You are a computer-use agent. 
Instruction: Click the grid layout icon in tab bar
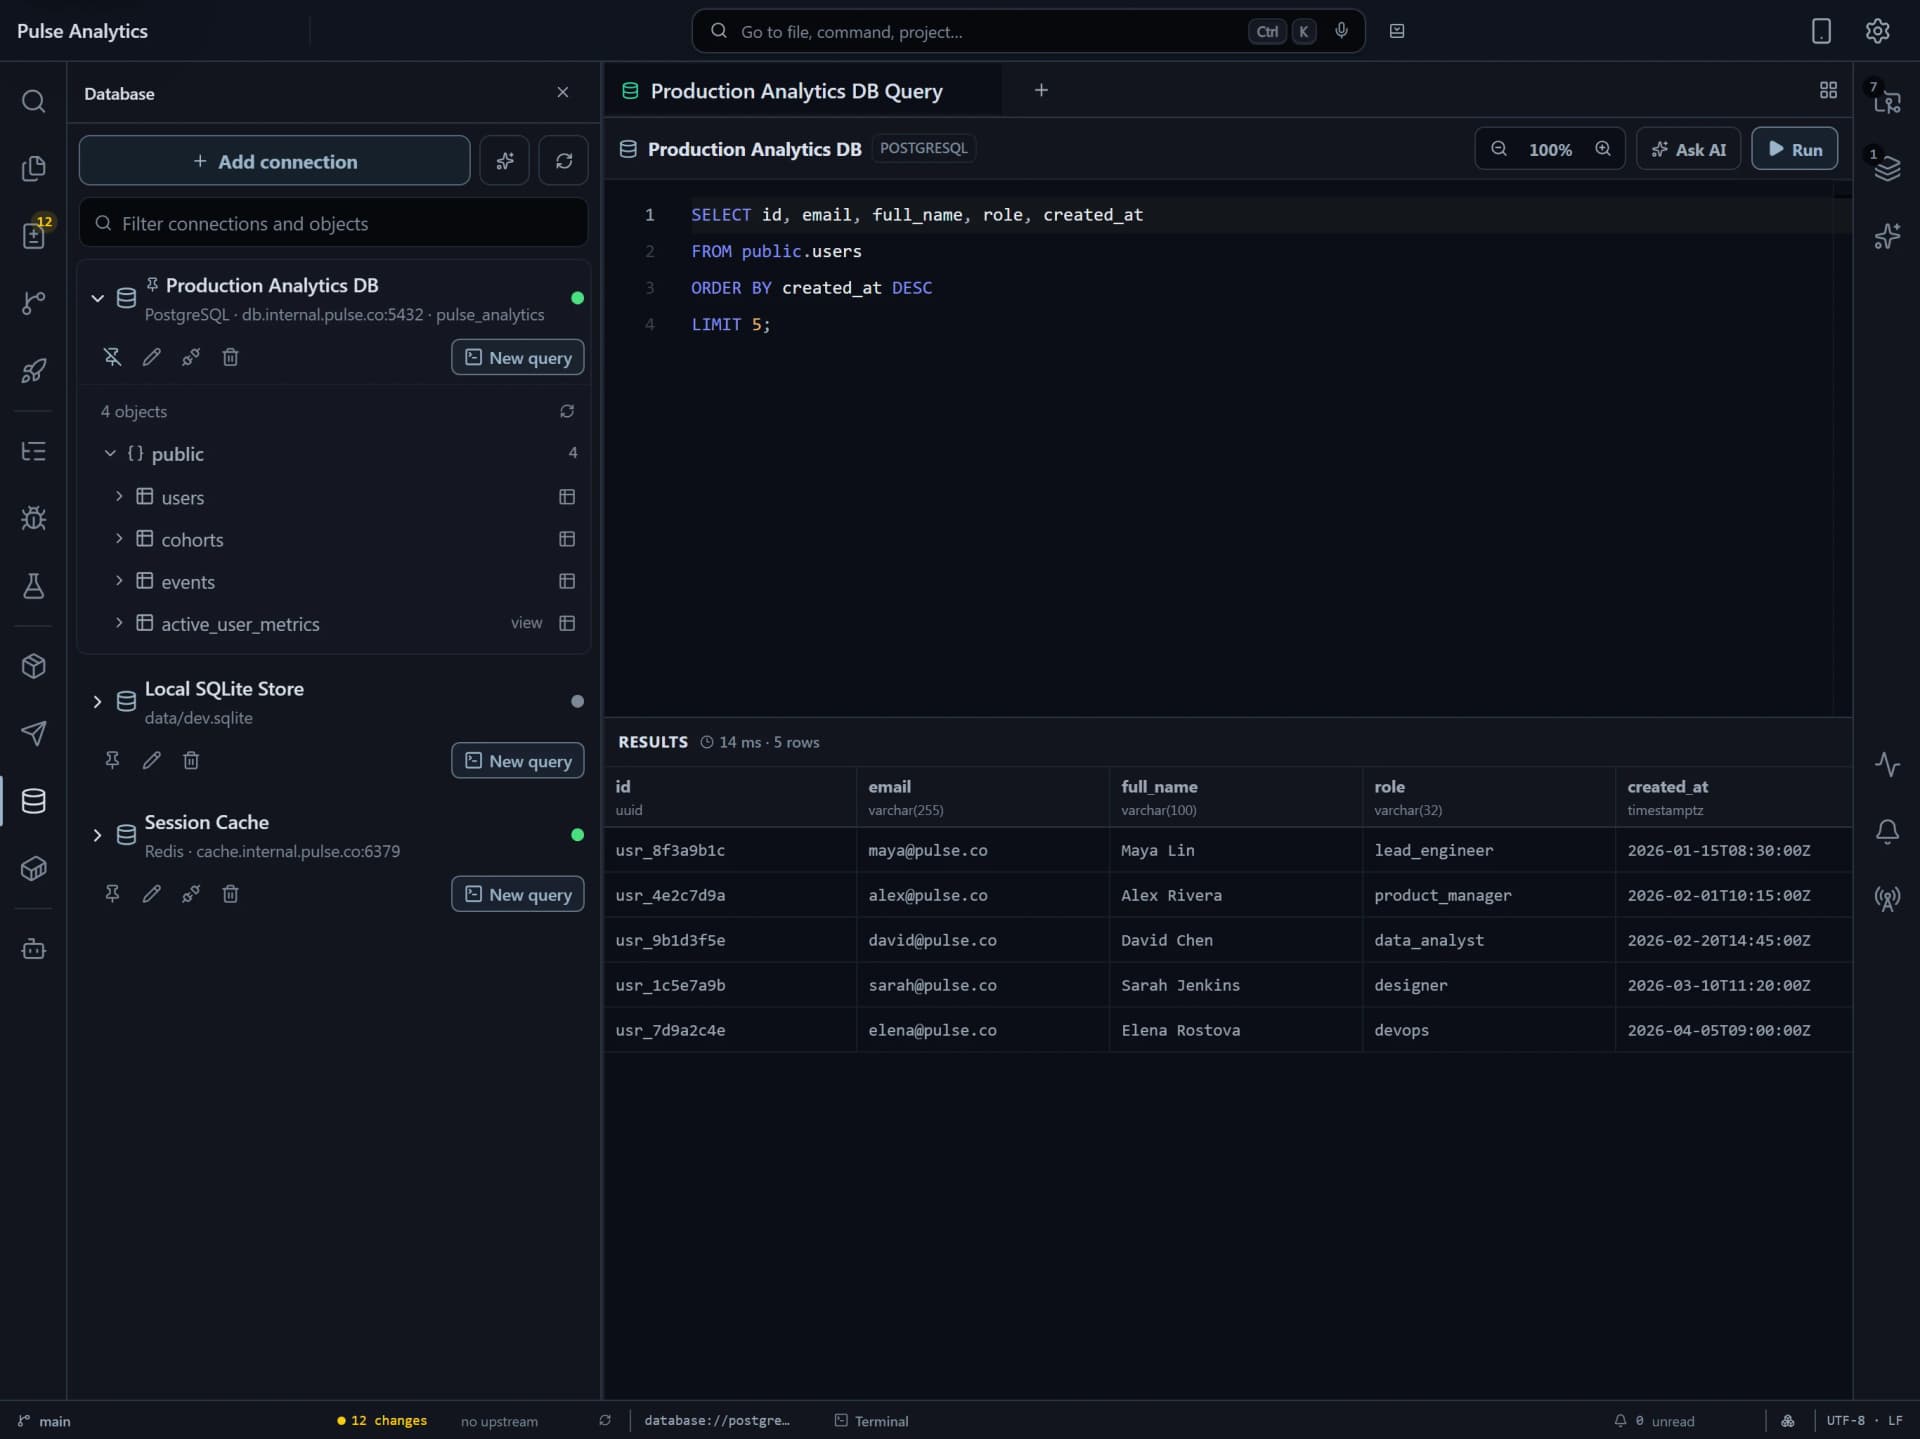(1828, 90)
